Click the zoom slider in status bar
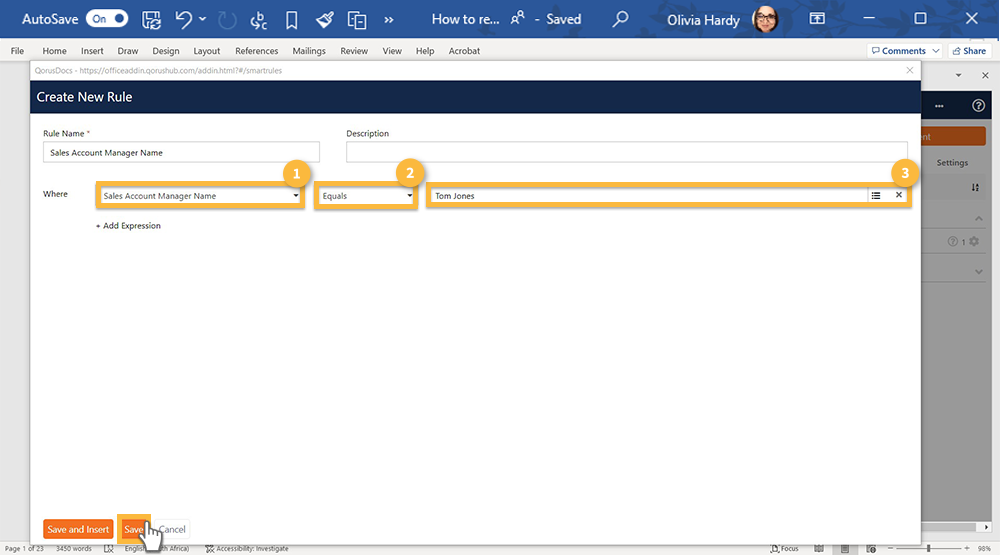The width and height of the screenshot is (1000, 555). [928, 548]
